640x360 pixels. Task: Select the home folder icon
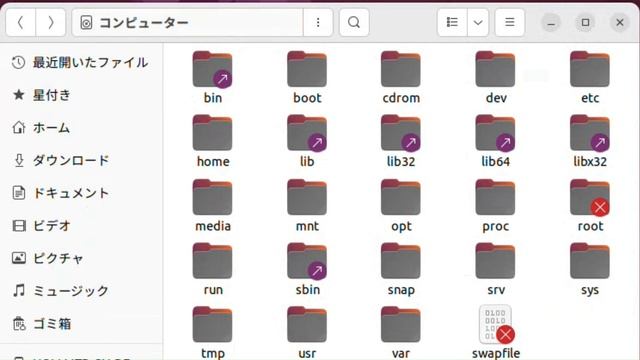[212, 133]
